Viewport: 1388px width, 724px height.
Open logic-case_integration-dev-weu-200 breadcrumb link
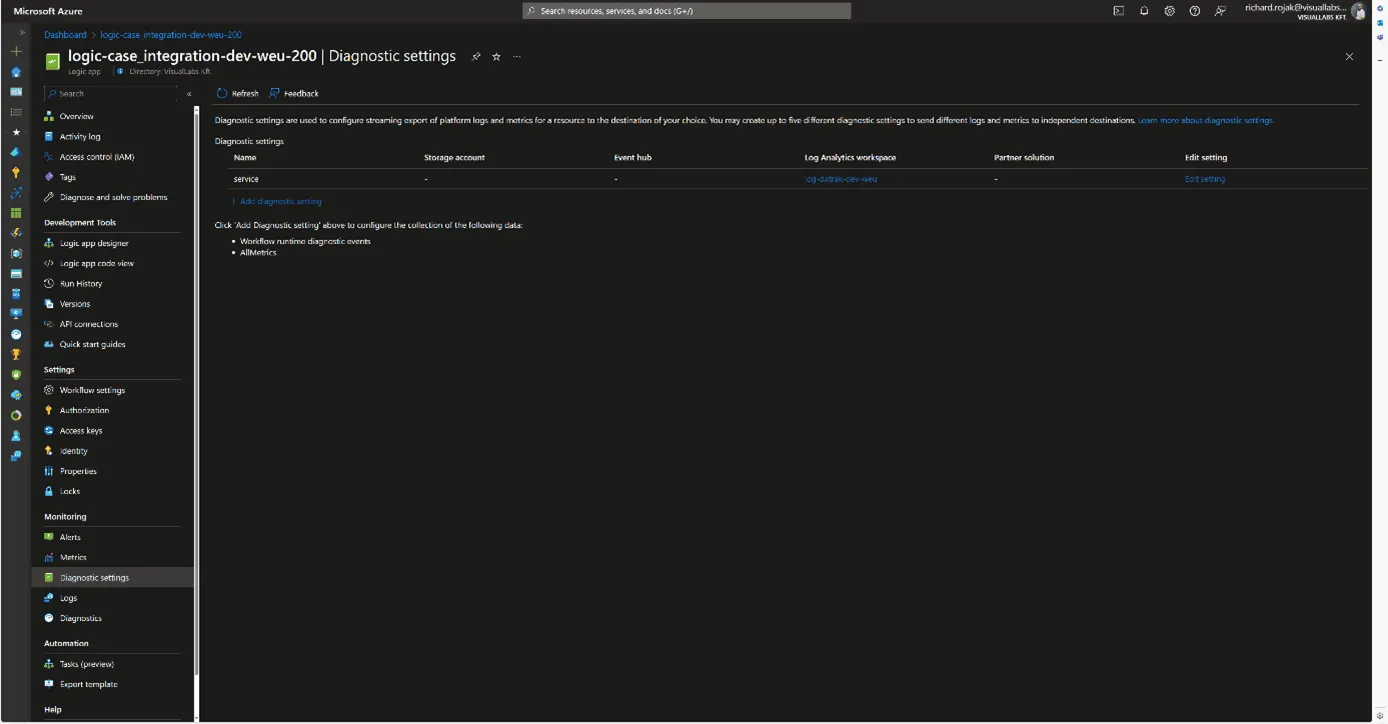pos(171,35)
